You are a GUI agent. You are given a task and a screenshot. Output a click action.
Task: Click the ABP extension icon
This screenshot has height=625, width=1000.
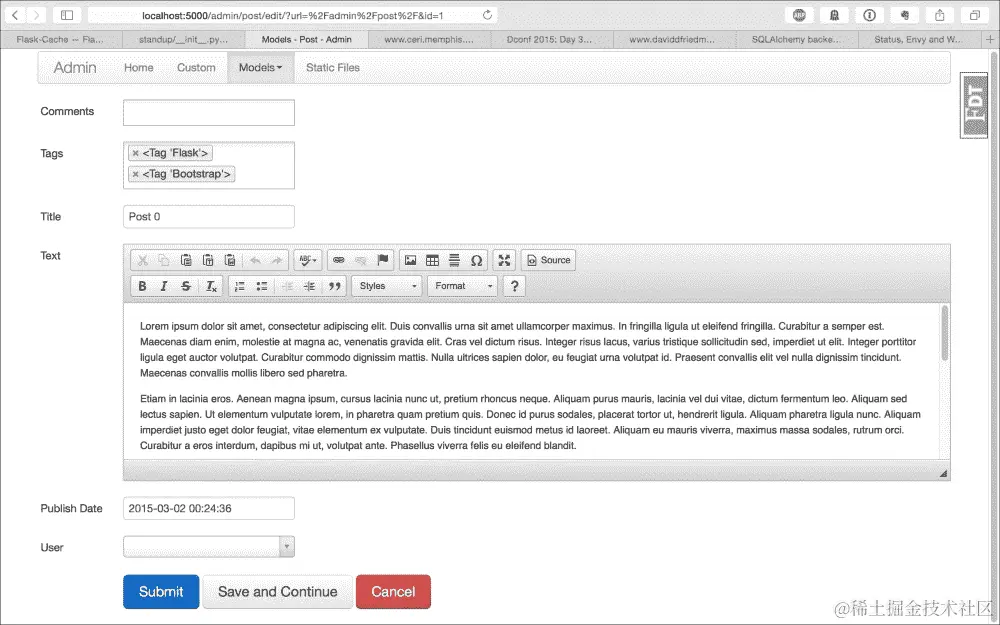pos(799,15)
